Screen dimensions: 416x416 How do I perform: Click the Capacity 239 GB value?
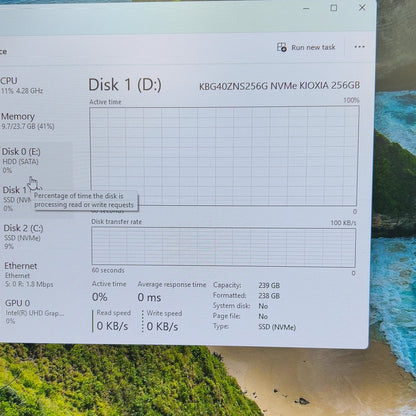coord(269,285)
